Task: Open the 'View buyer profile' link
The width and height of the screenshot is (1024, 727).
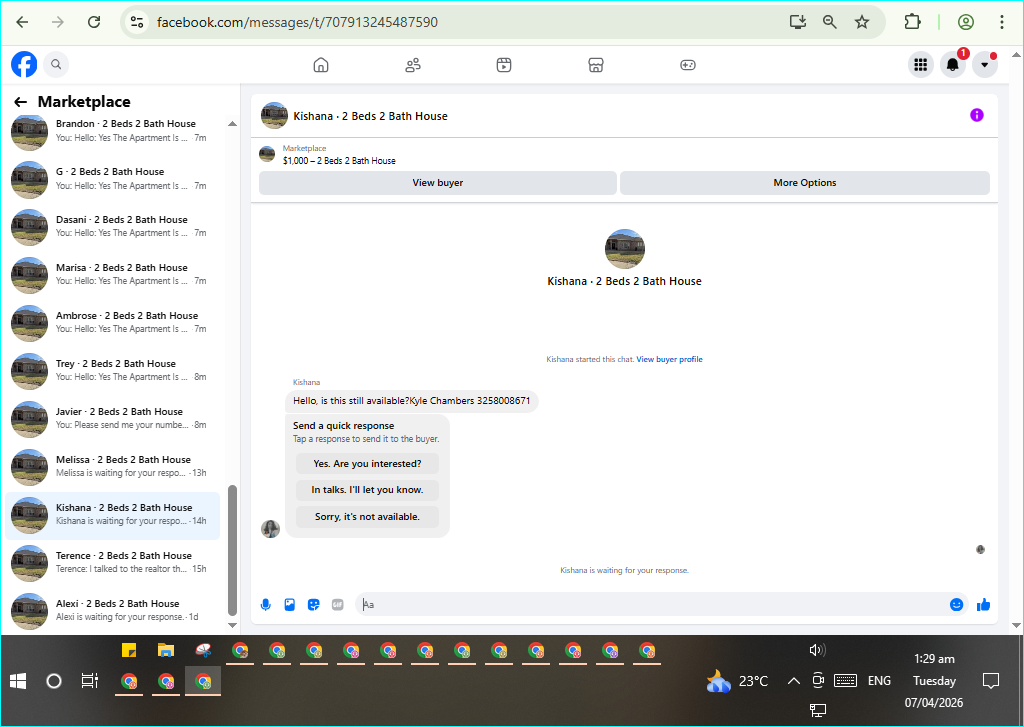Action: (669, 359)
